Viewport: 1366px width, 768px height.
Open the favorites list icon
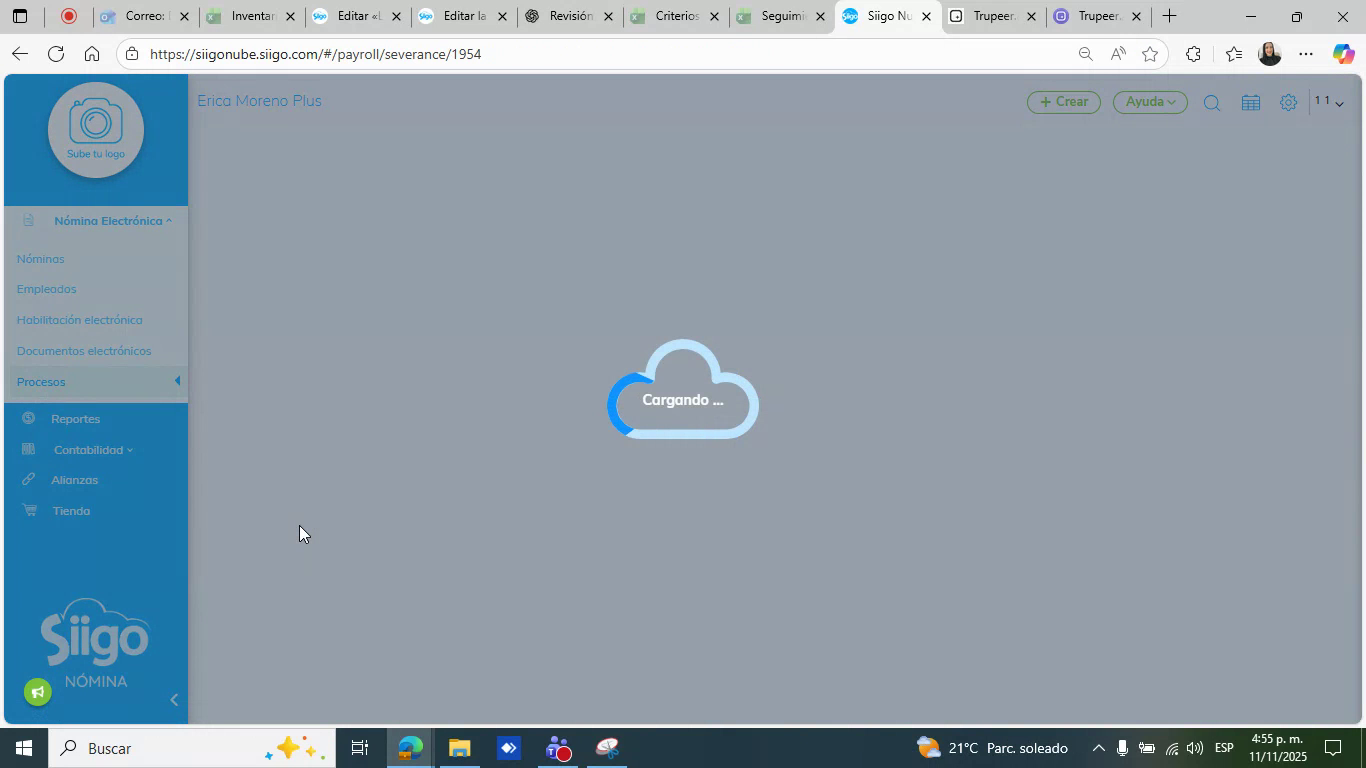tap(1233, 54)
